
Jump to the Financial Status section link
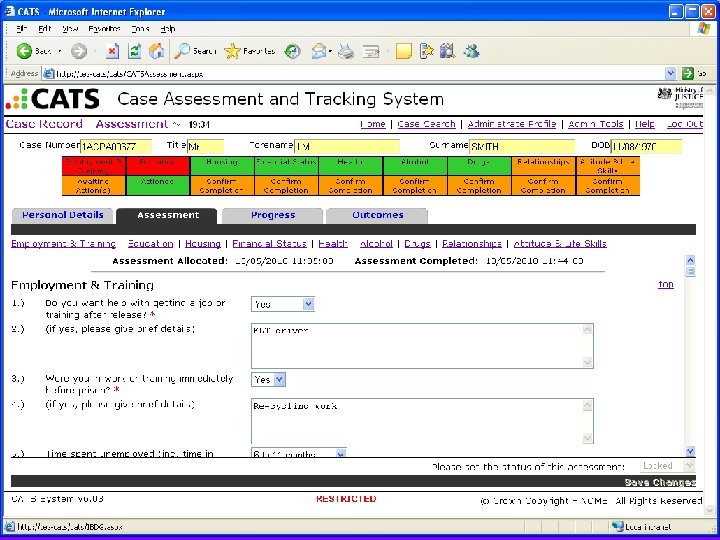point(269,244)
